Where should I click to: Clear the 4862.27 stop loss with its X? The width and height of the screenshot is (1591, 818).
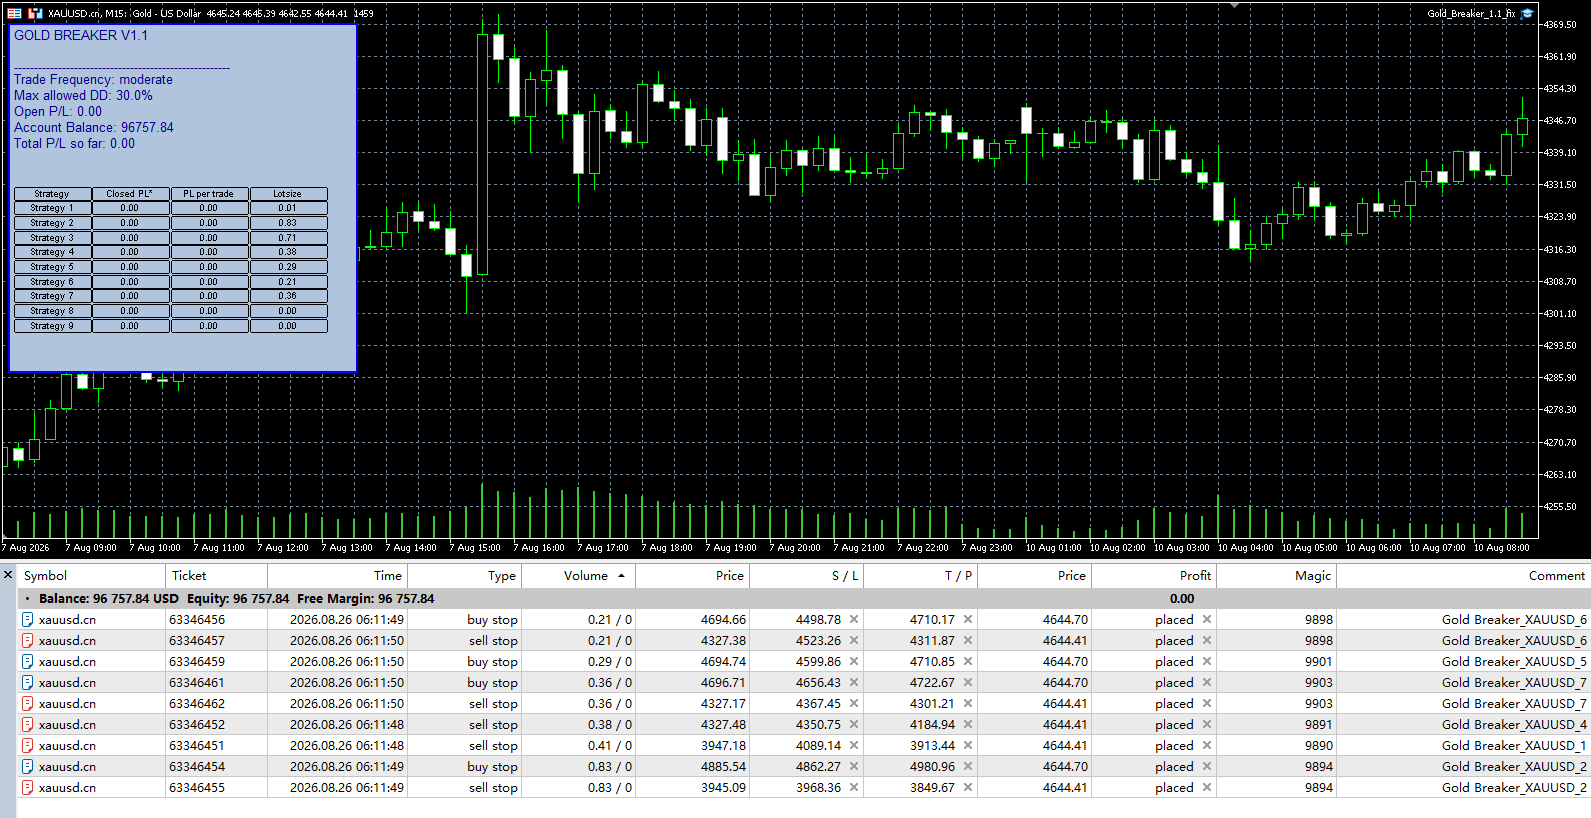pos(854,767)
